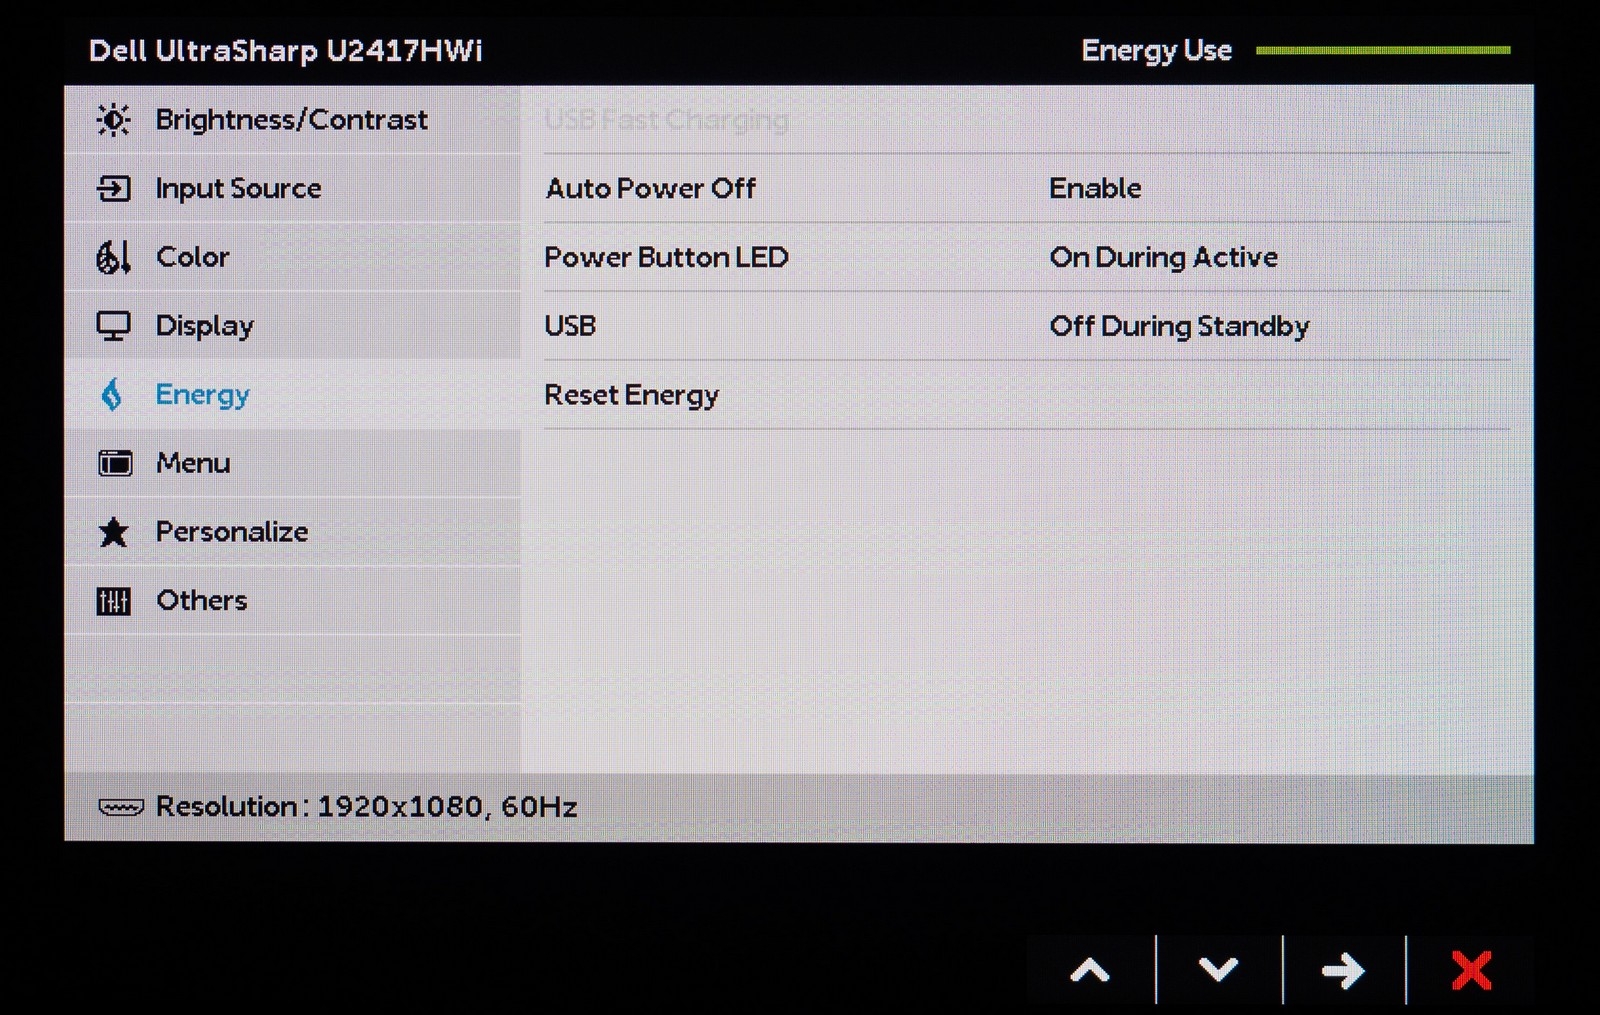Select Reset Energy
The height and width of the screenshot is (1015, 1600).
click(x=631, y=395)
